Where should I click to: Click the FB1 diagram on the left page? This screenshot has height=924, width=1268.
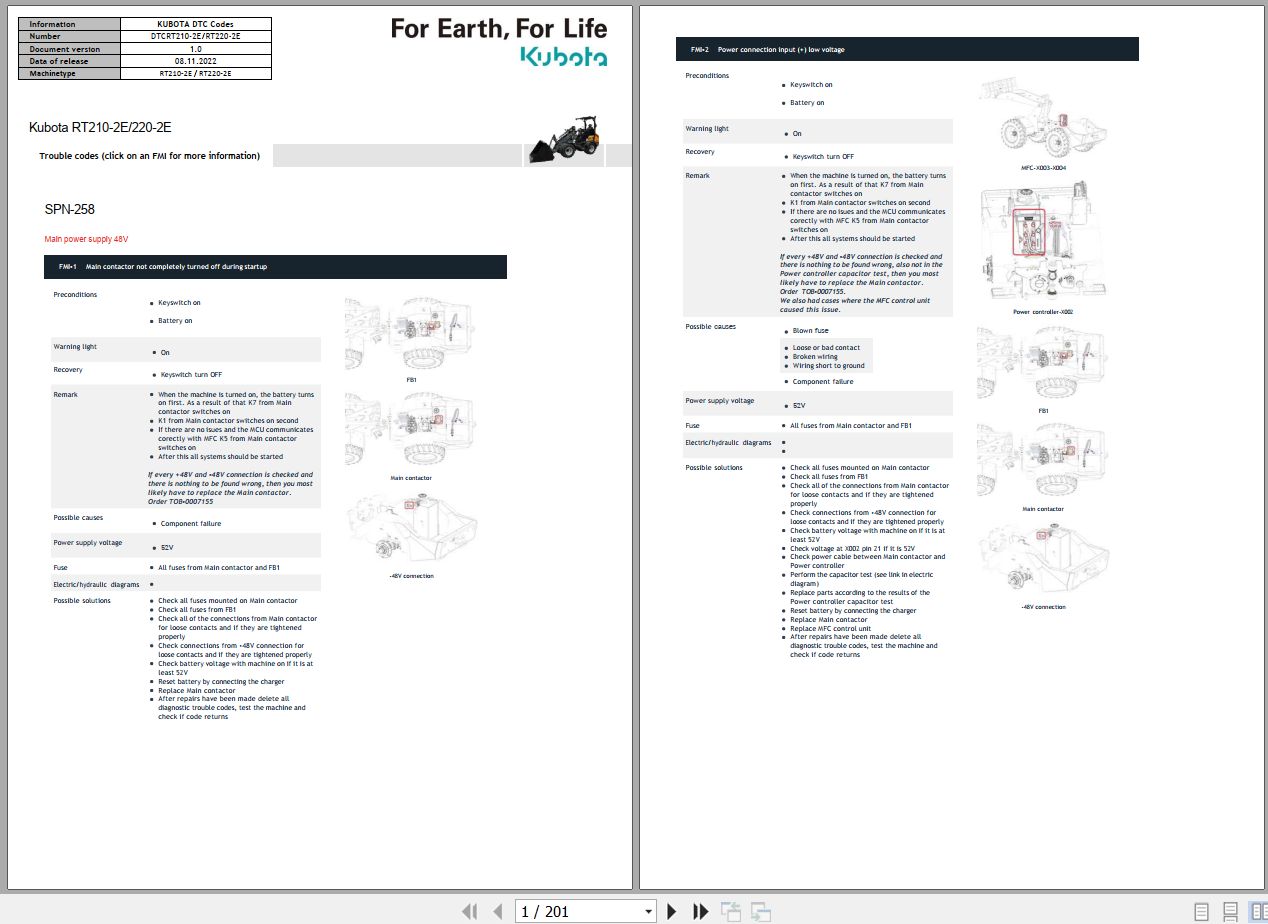pos(411,335)
